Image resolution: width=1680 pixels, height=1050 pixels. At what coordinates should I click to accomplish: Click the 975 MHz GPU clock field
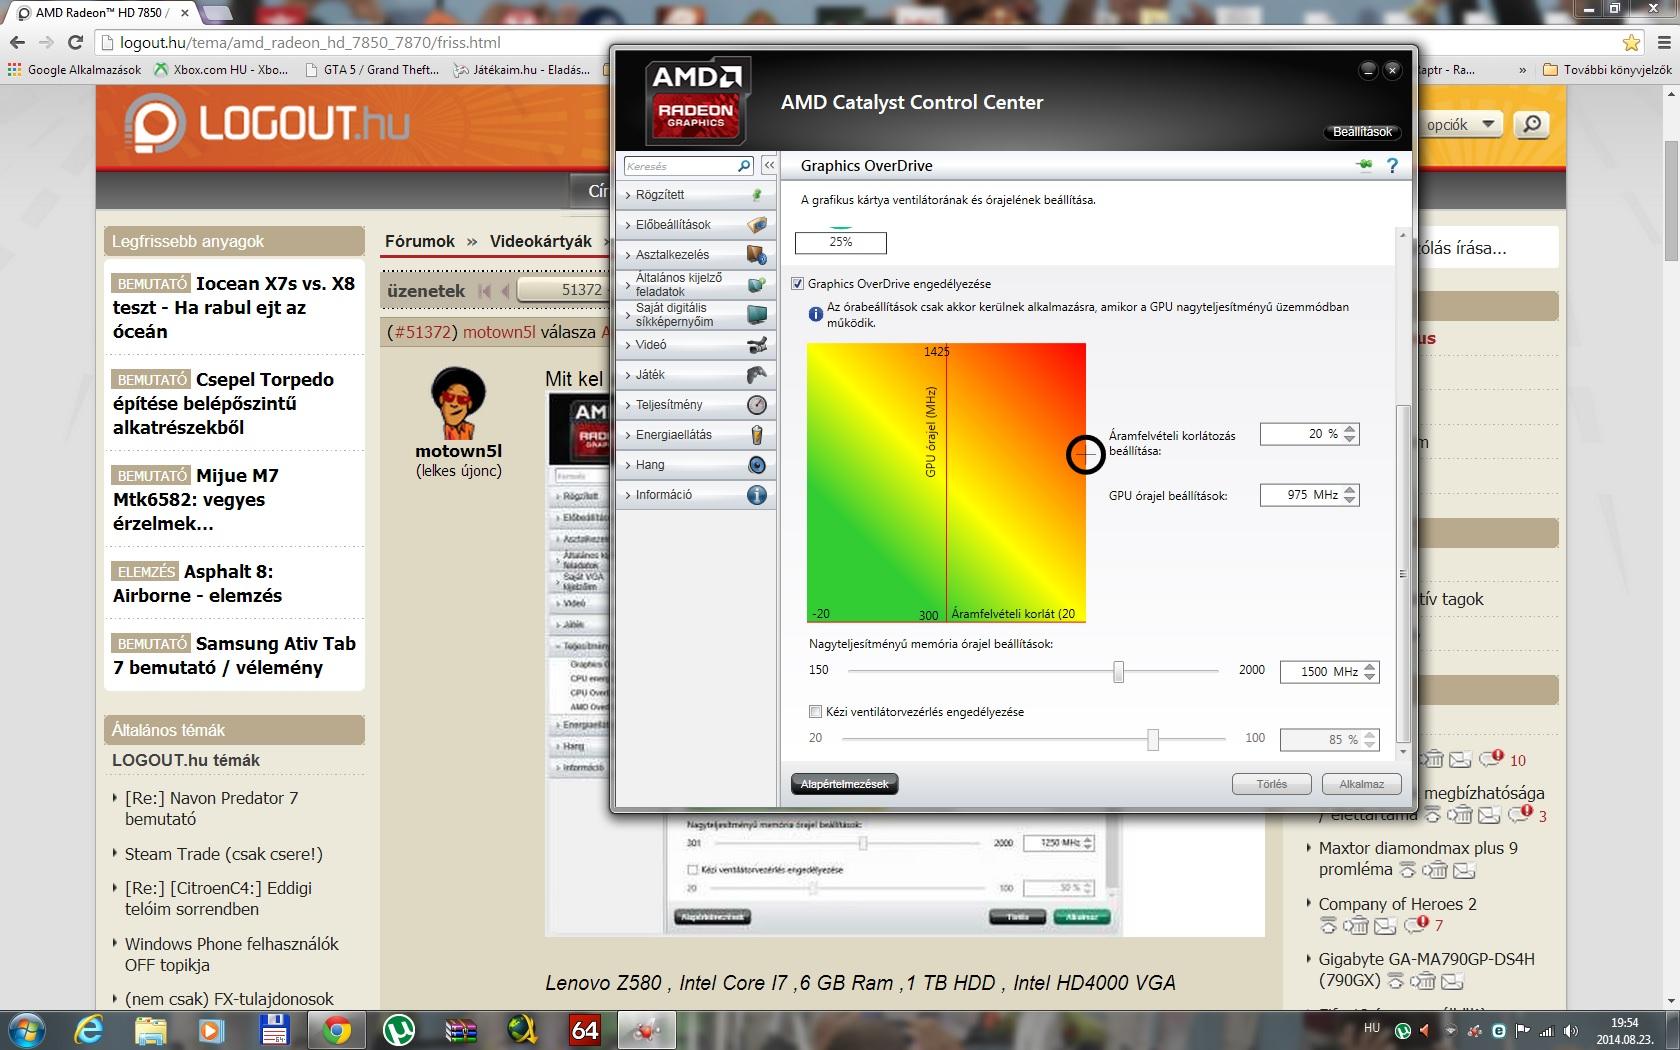tap(1301, 495)
